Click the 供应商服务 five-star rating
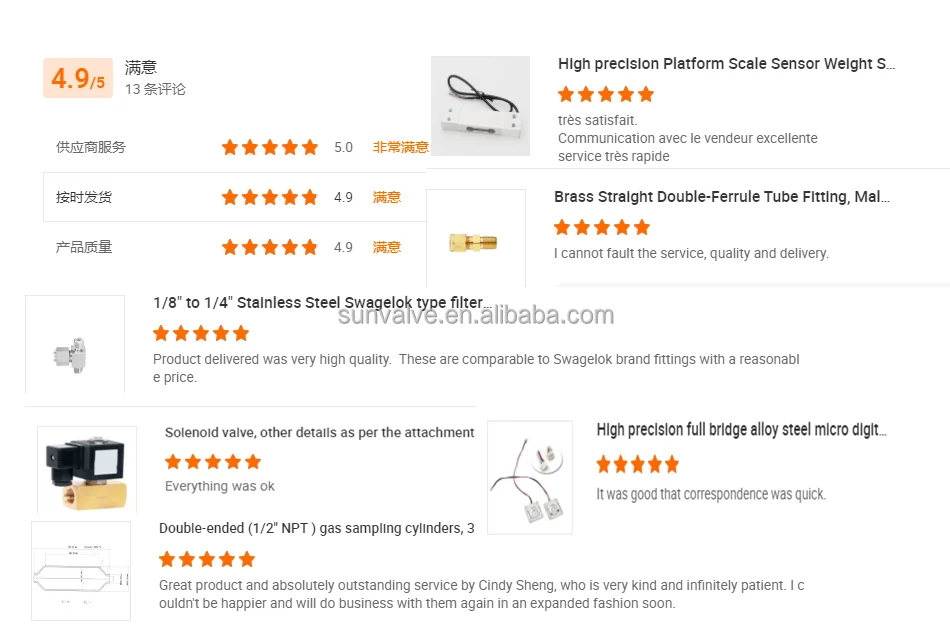This screenshot has height=627, width=950. (269, 147)
